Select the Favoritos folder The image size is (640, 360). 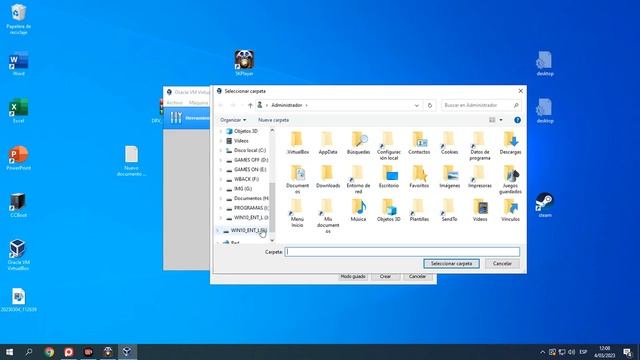(419, 176)
